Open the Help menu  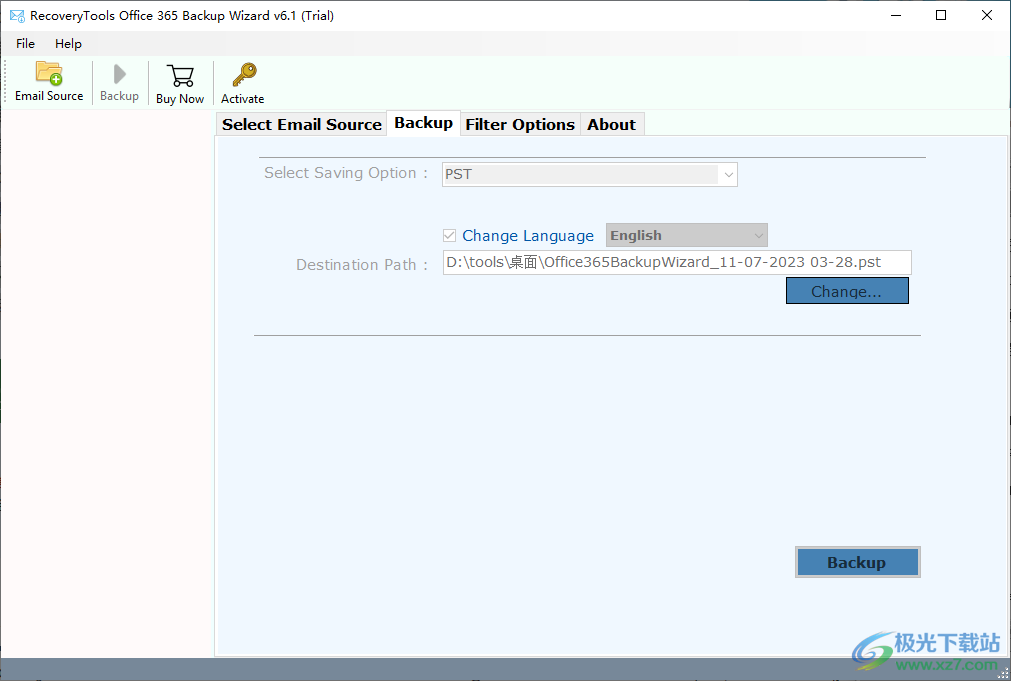[x=68, y=43]
